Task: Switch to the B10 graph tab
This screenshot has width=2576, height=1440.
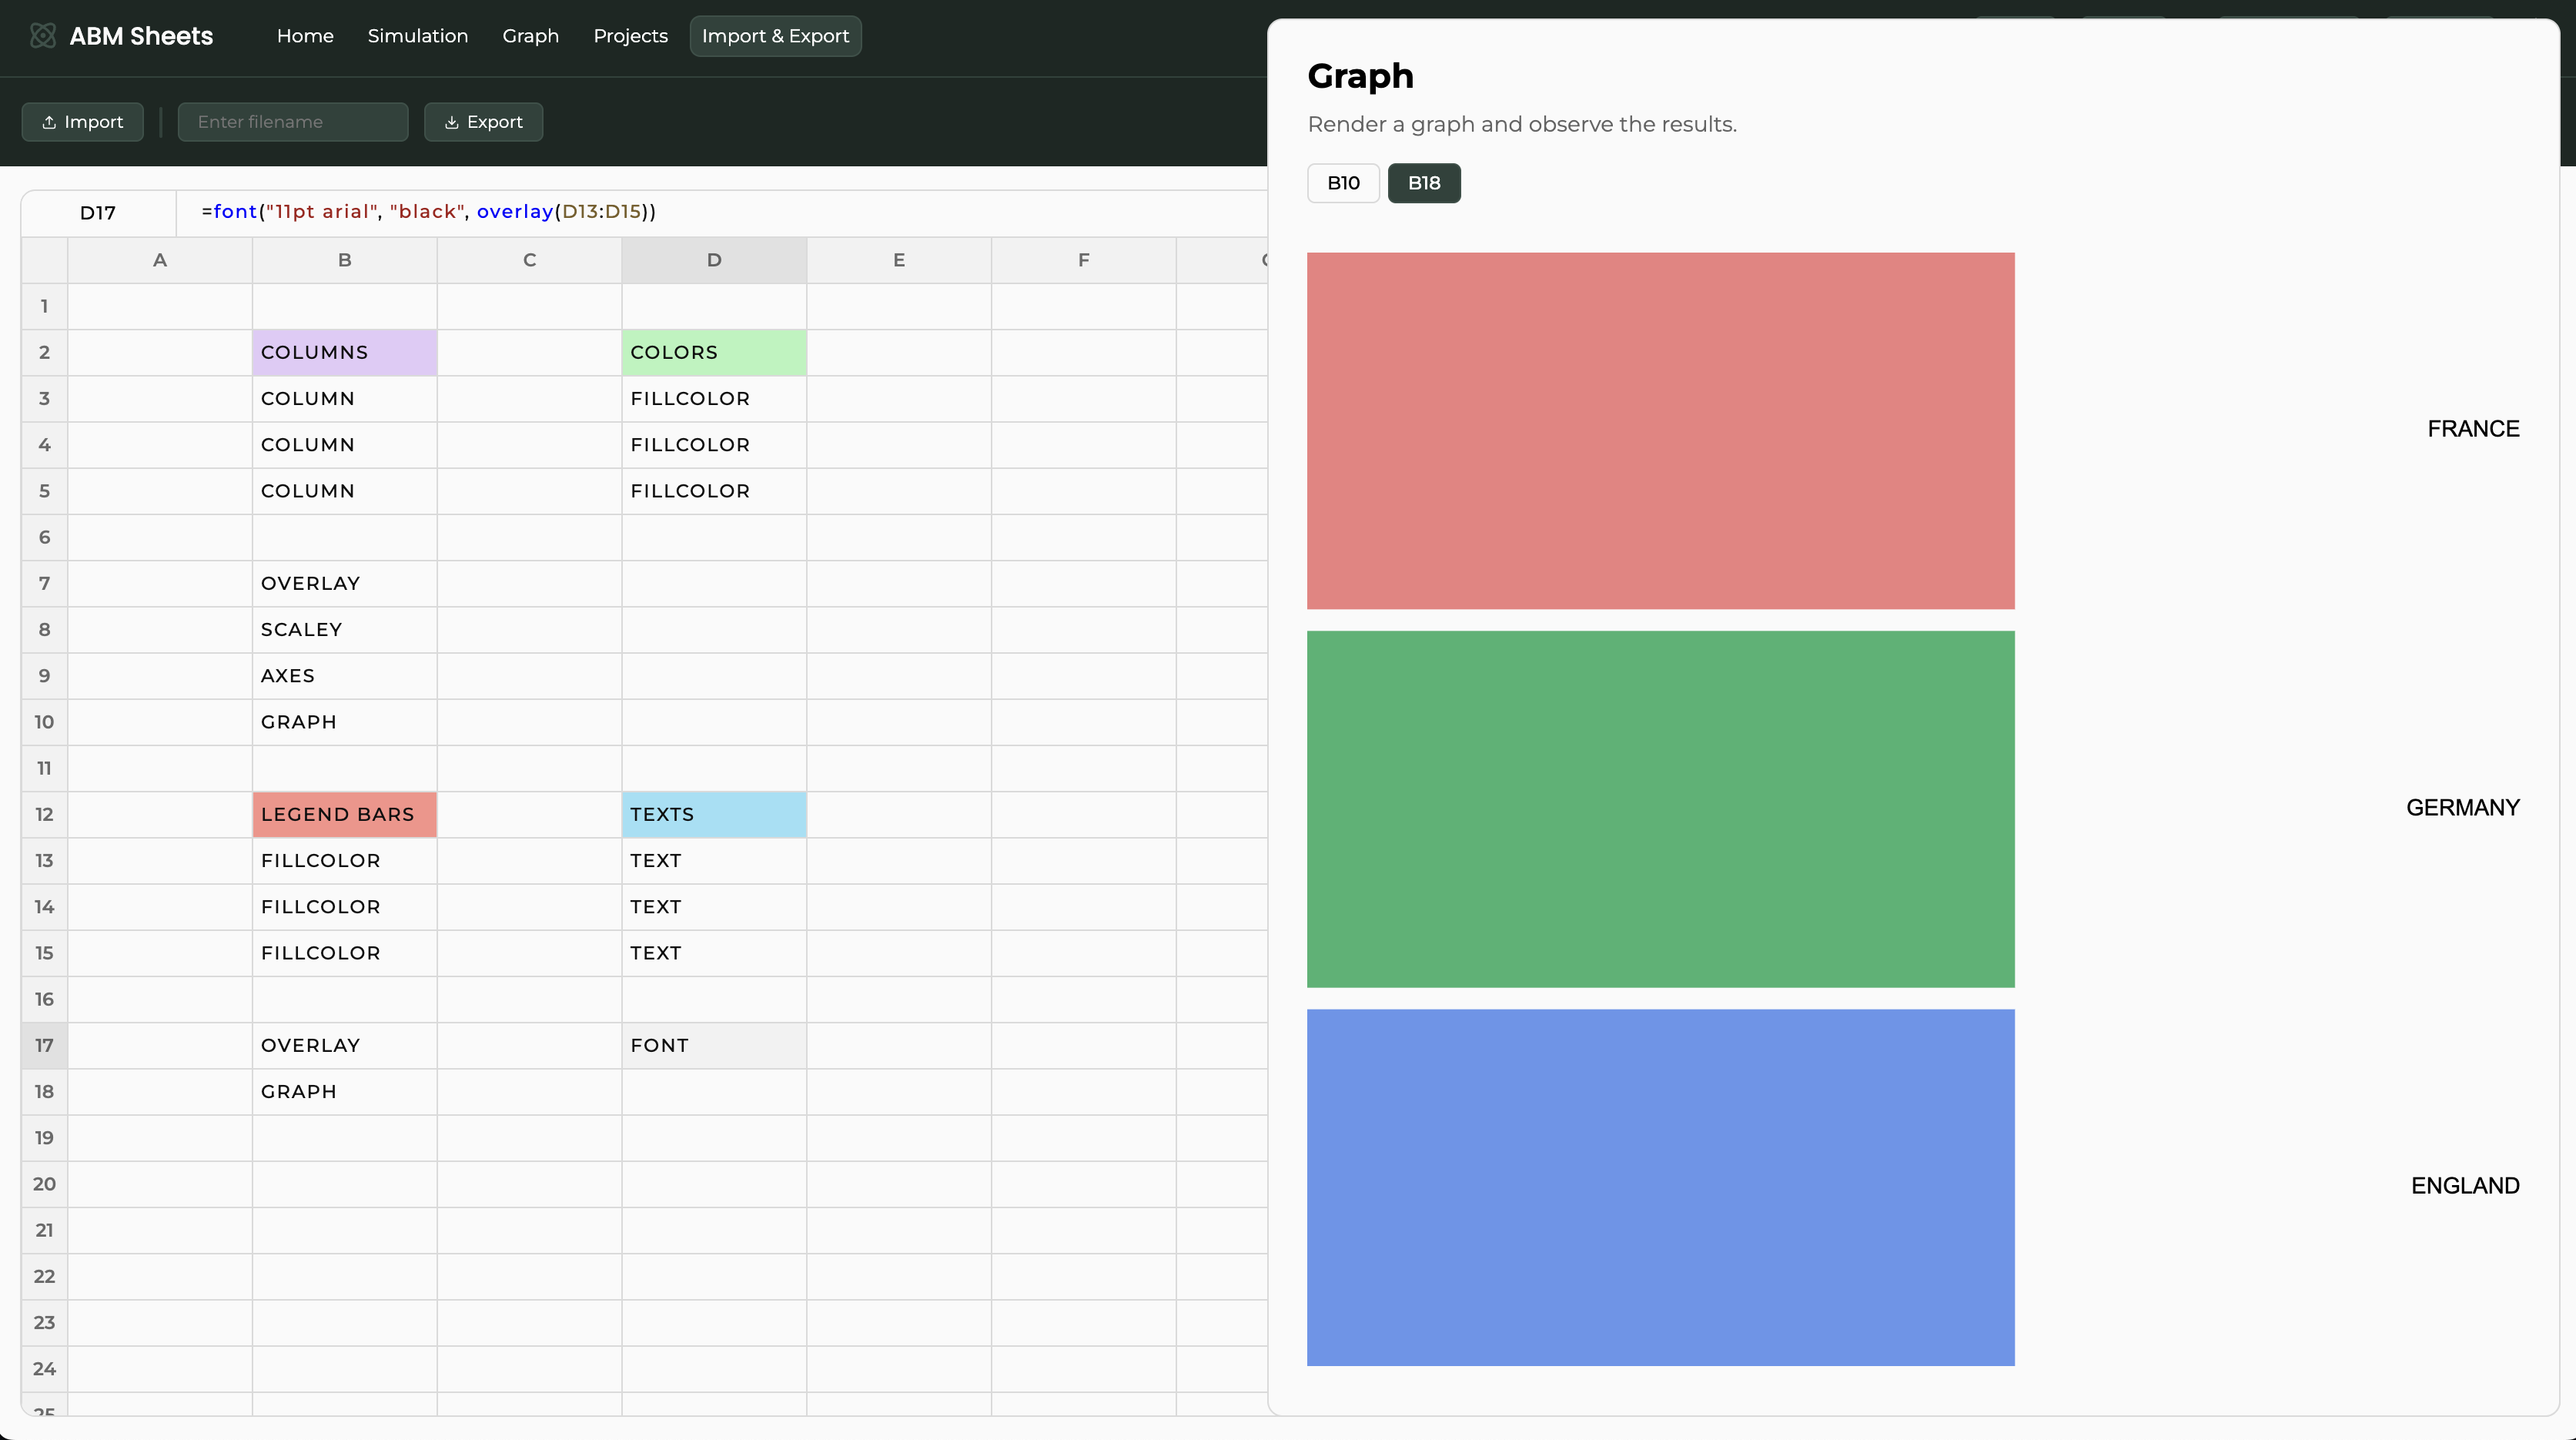Action: (x=1343, y=183)
